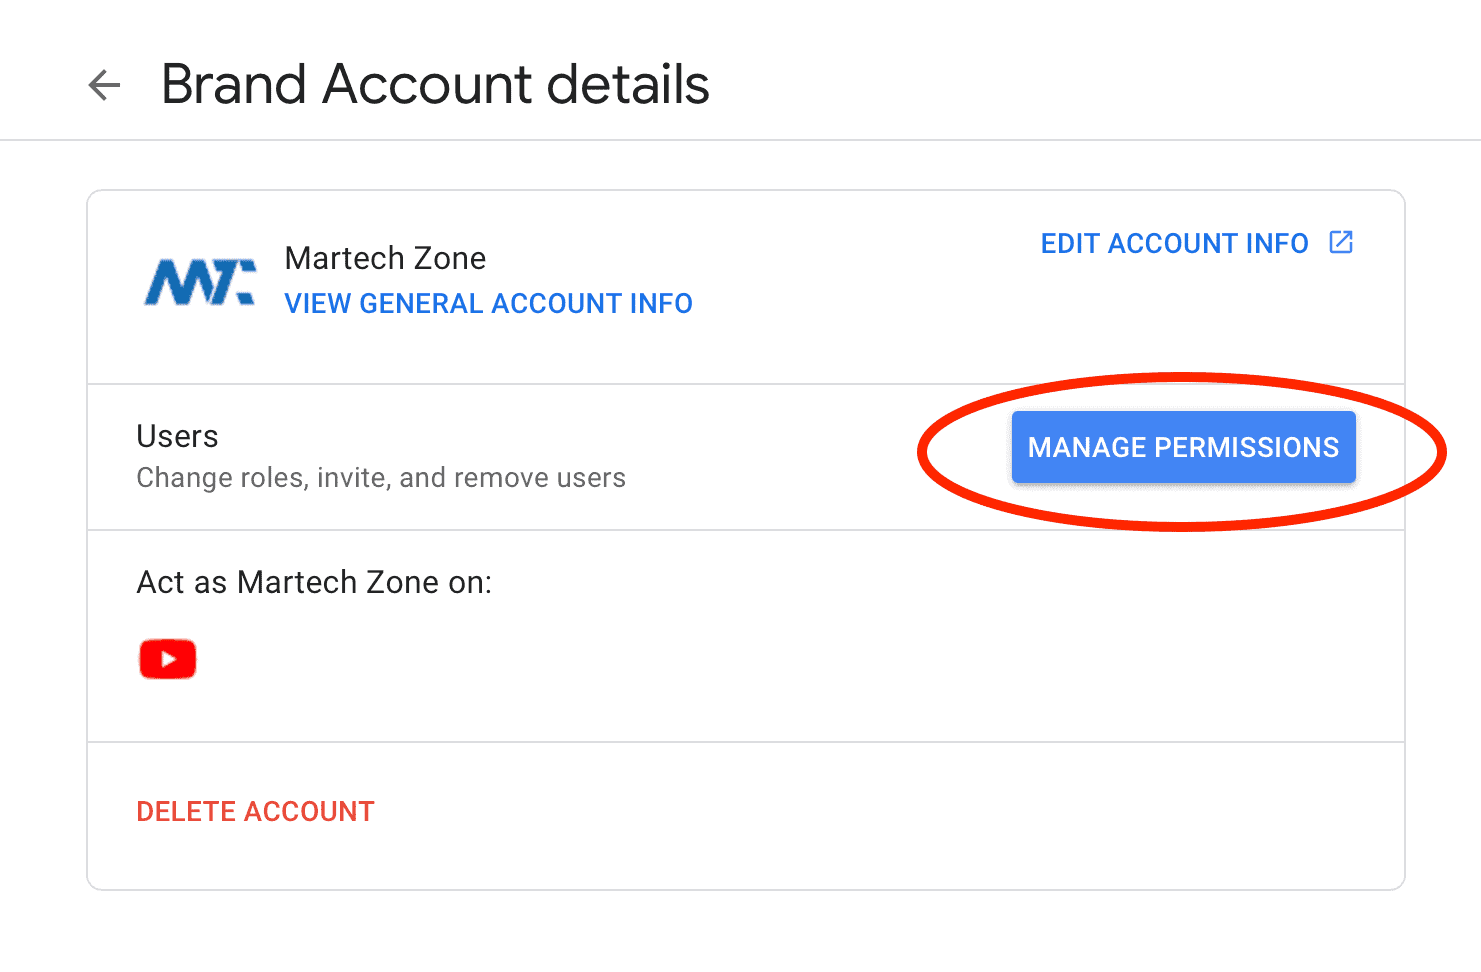The height and width of the screenshot is (972, 1481).
Task: Click the Martech Zone MT logo
Action: point(200,281)
